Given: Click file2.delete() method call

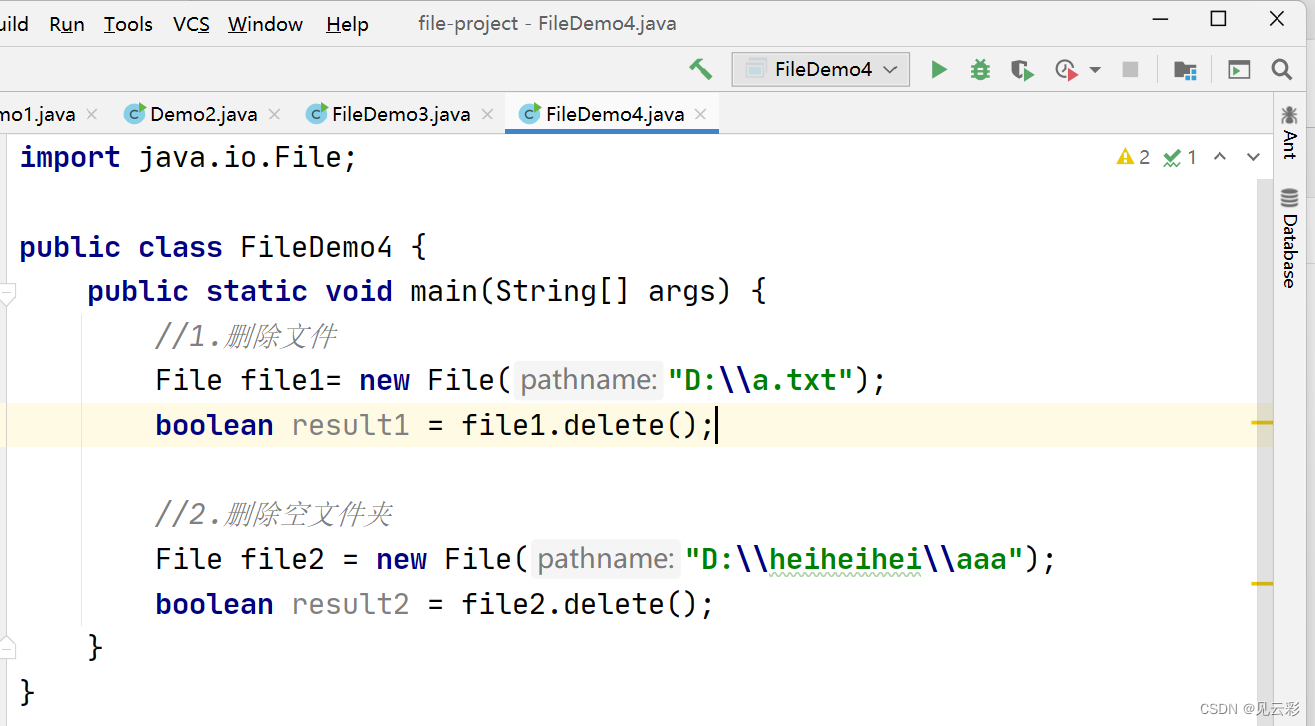Looking at the screenshot, I should coord(587,604).
